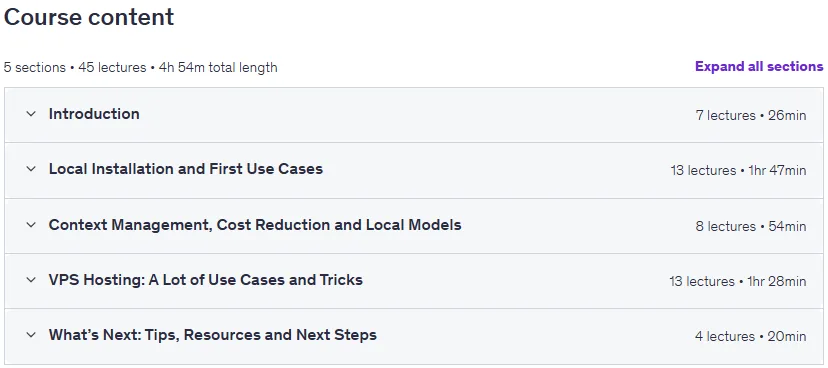Click the Course content heading
Screen dimensions: 828x368
tap(89, 17)
